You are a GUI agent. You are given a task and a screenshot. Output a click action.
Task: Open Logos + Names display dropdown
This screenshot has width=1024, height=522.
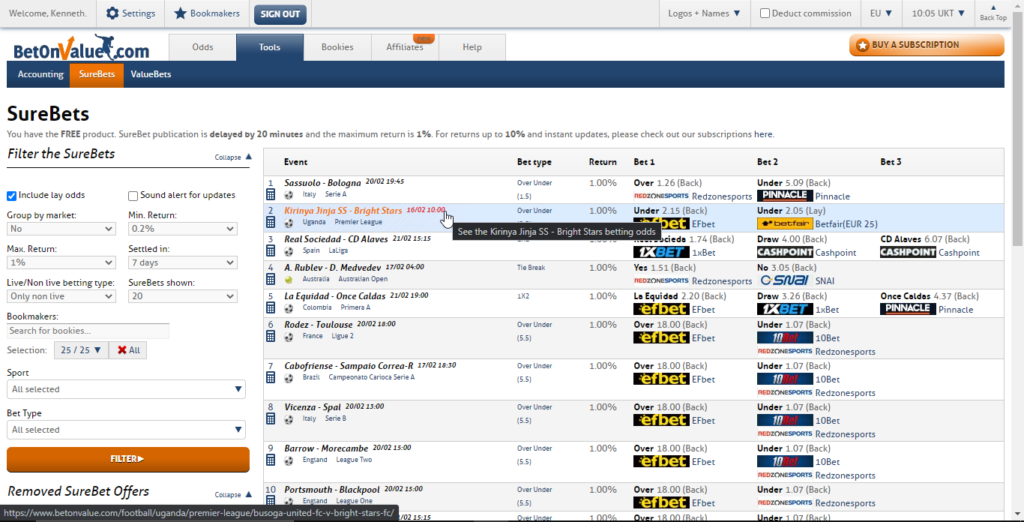704,13
